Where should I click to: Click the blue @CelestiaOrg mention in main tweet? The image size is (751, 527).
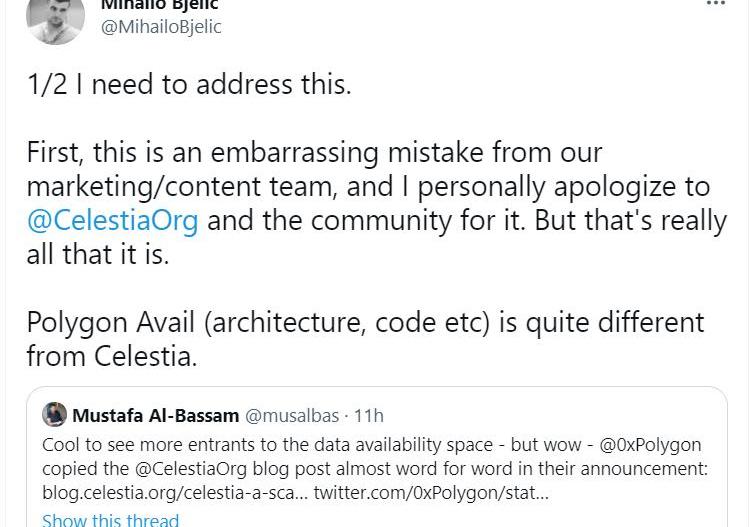[x=112, y=220]
